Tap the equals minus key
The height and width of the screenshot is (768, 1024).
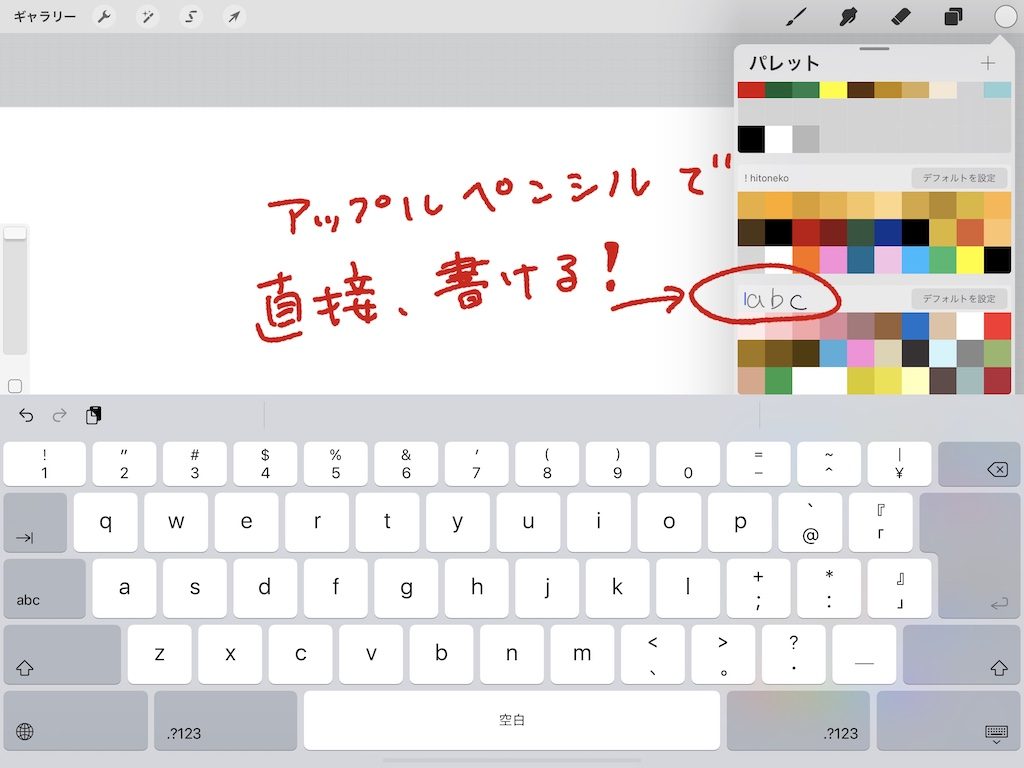[x=758, y=464]
